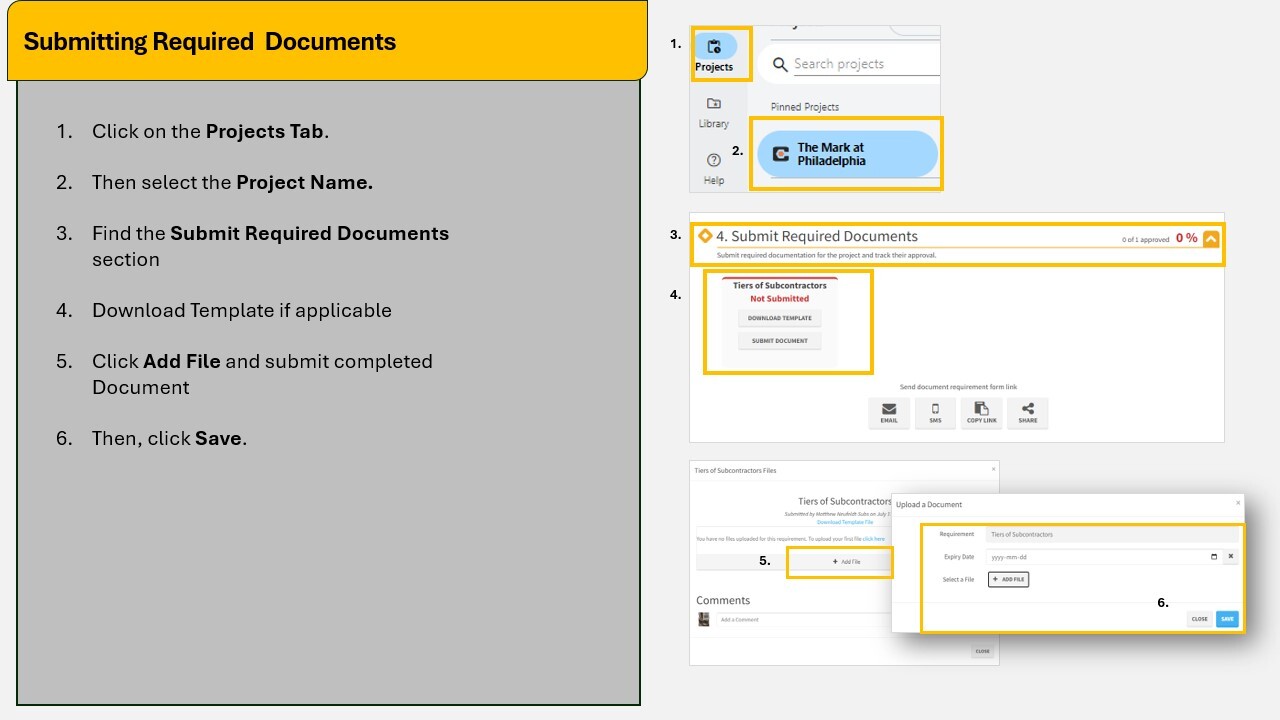1280x720 pixels.
Task: Click the "Not Submitted" status text
Action: [780, 299]
